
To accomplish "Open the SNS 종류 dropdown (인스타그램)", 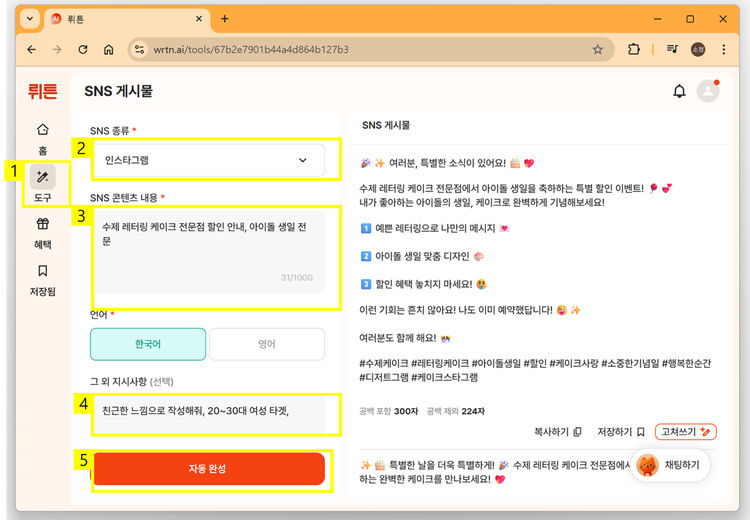I will point(209,160).
